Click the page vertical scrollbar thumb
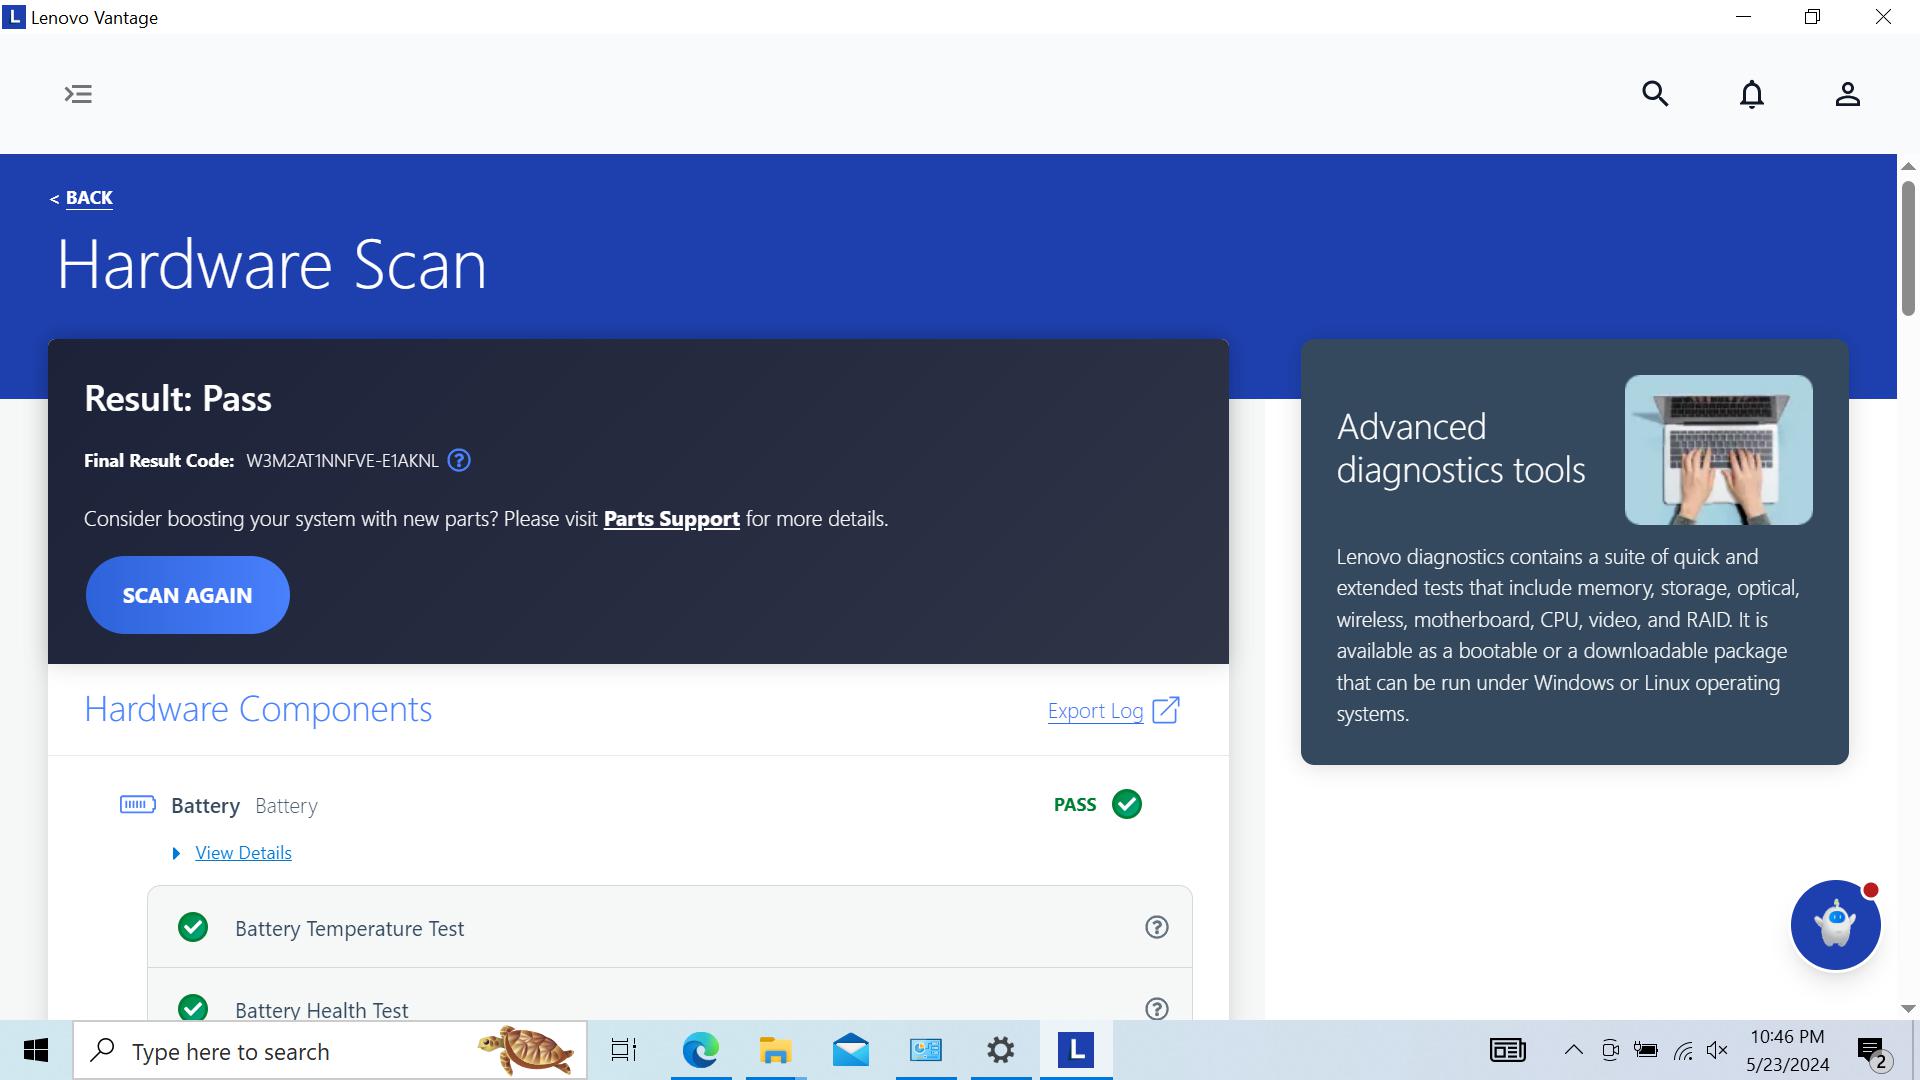The width and height of the screenshot is (1920, 1080). click(1908, 250)
